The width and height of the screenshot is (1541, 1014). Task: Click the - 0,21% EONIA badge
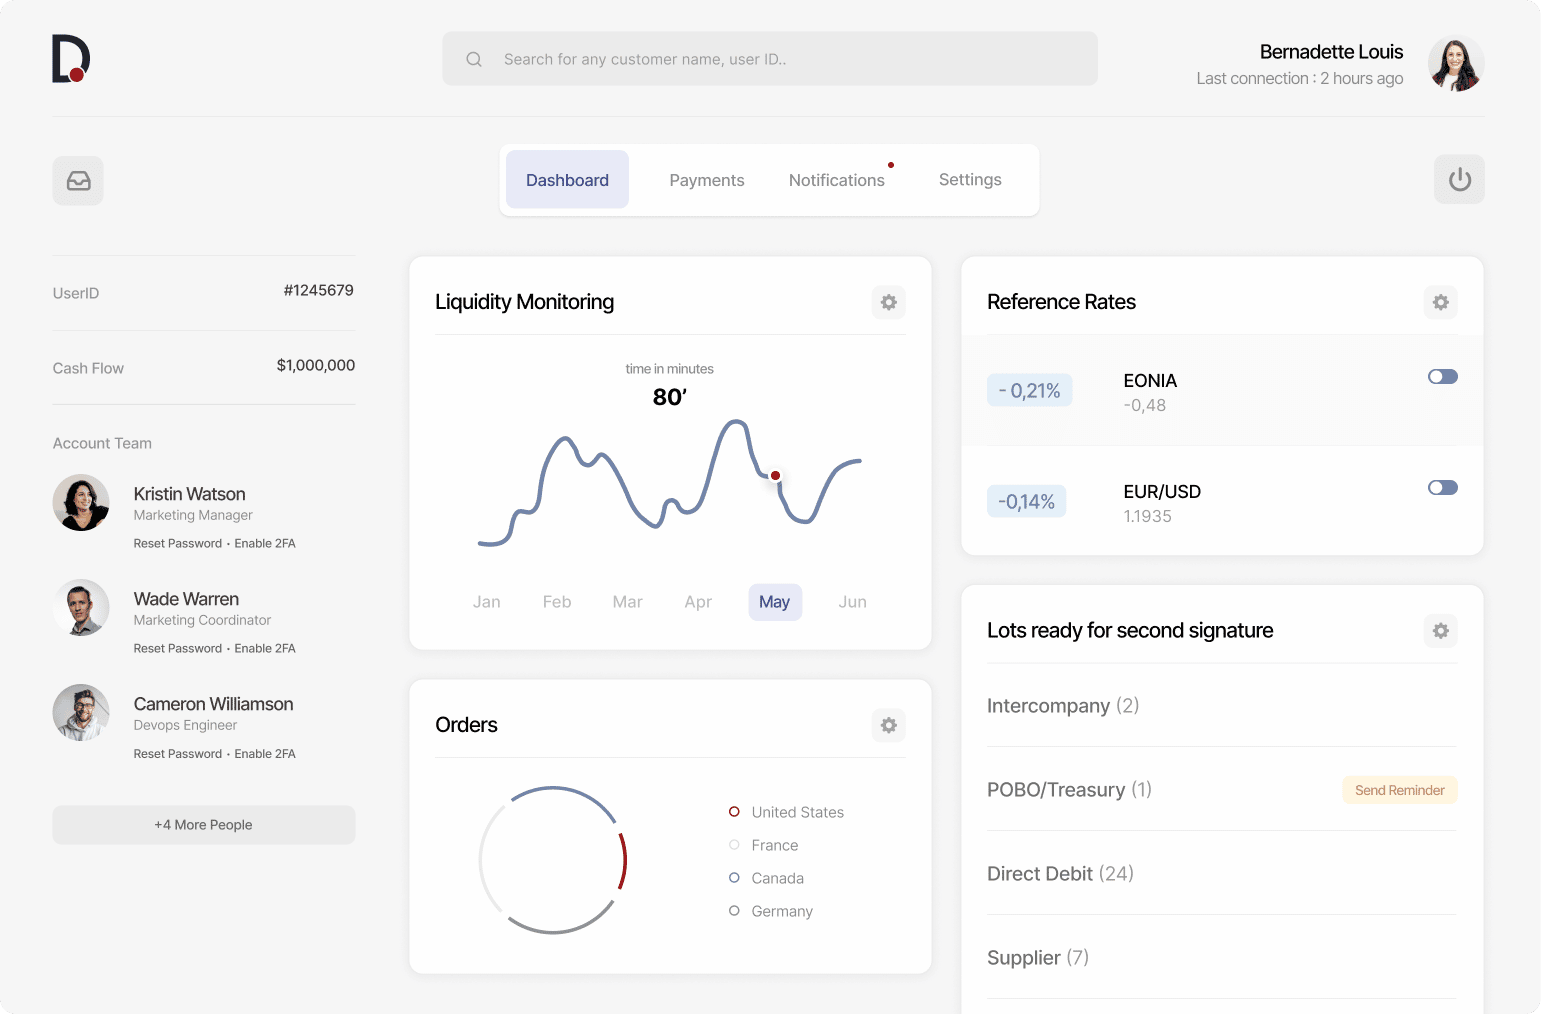coord(1030,390)
